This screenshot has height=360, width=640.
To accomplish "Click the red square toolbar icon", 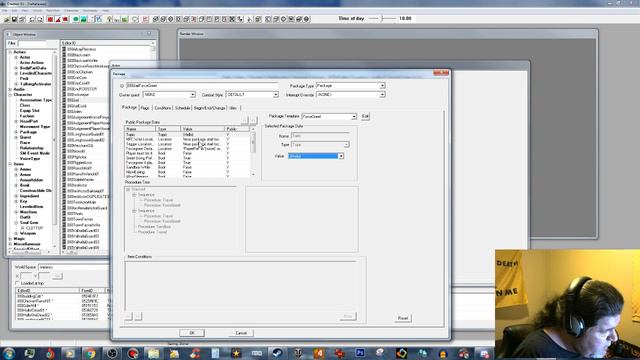I will 50,19.
